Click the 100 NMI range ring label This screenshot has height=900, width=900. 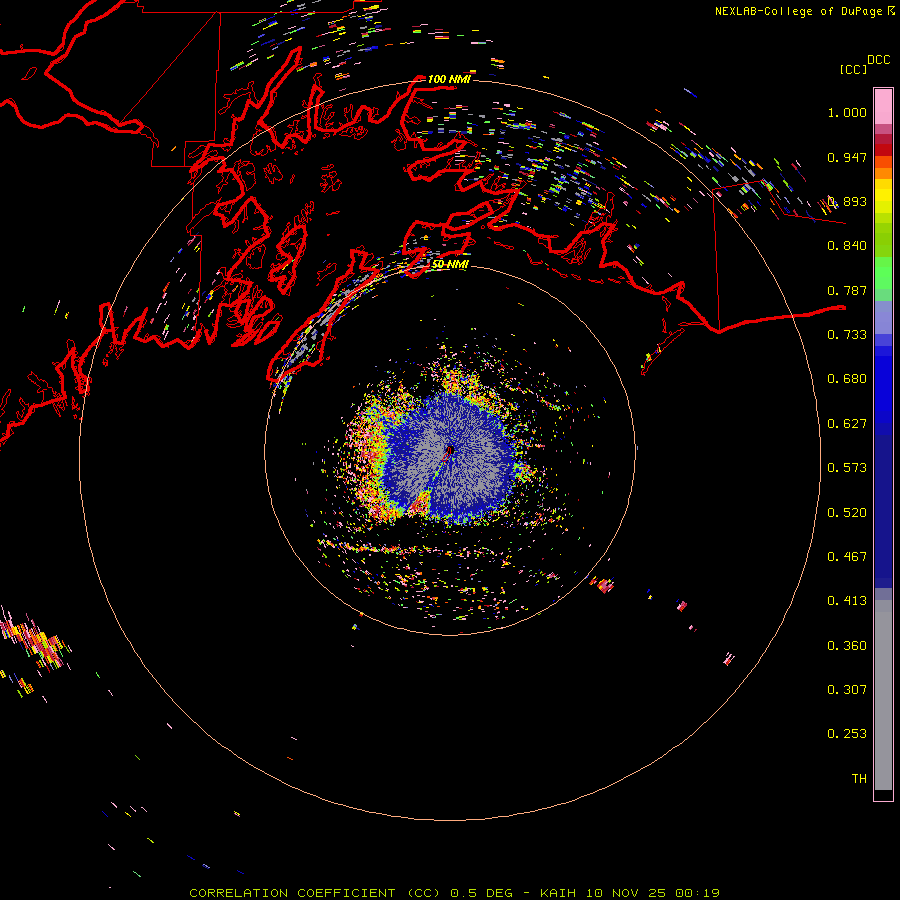449,79
